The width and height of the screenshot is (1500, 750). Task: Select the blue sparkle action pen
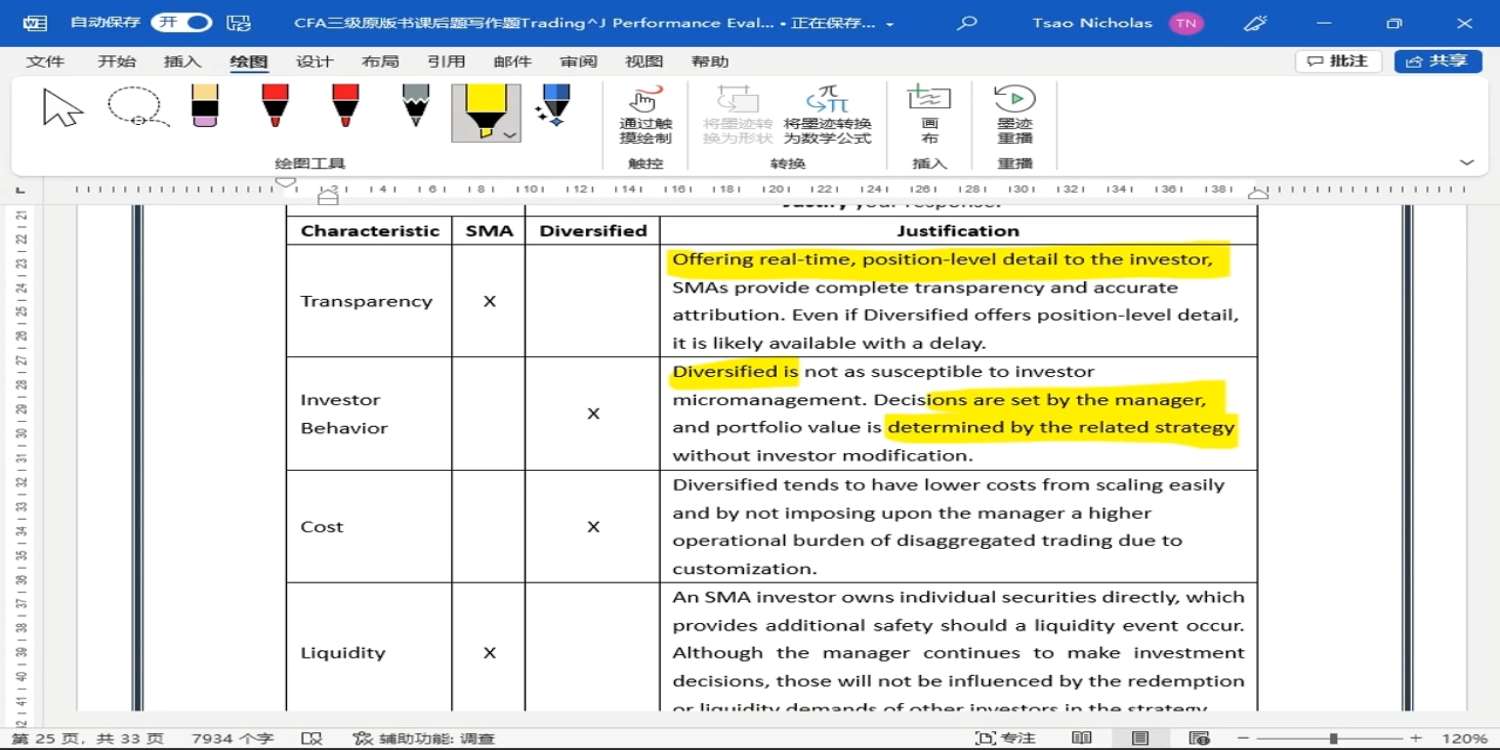553,106
